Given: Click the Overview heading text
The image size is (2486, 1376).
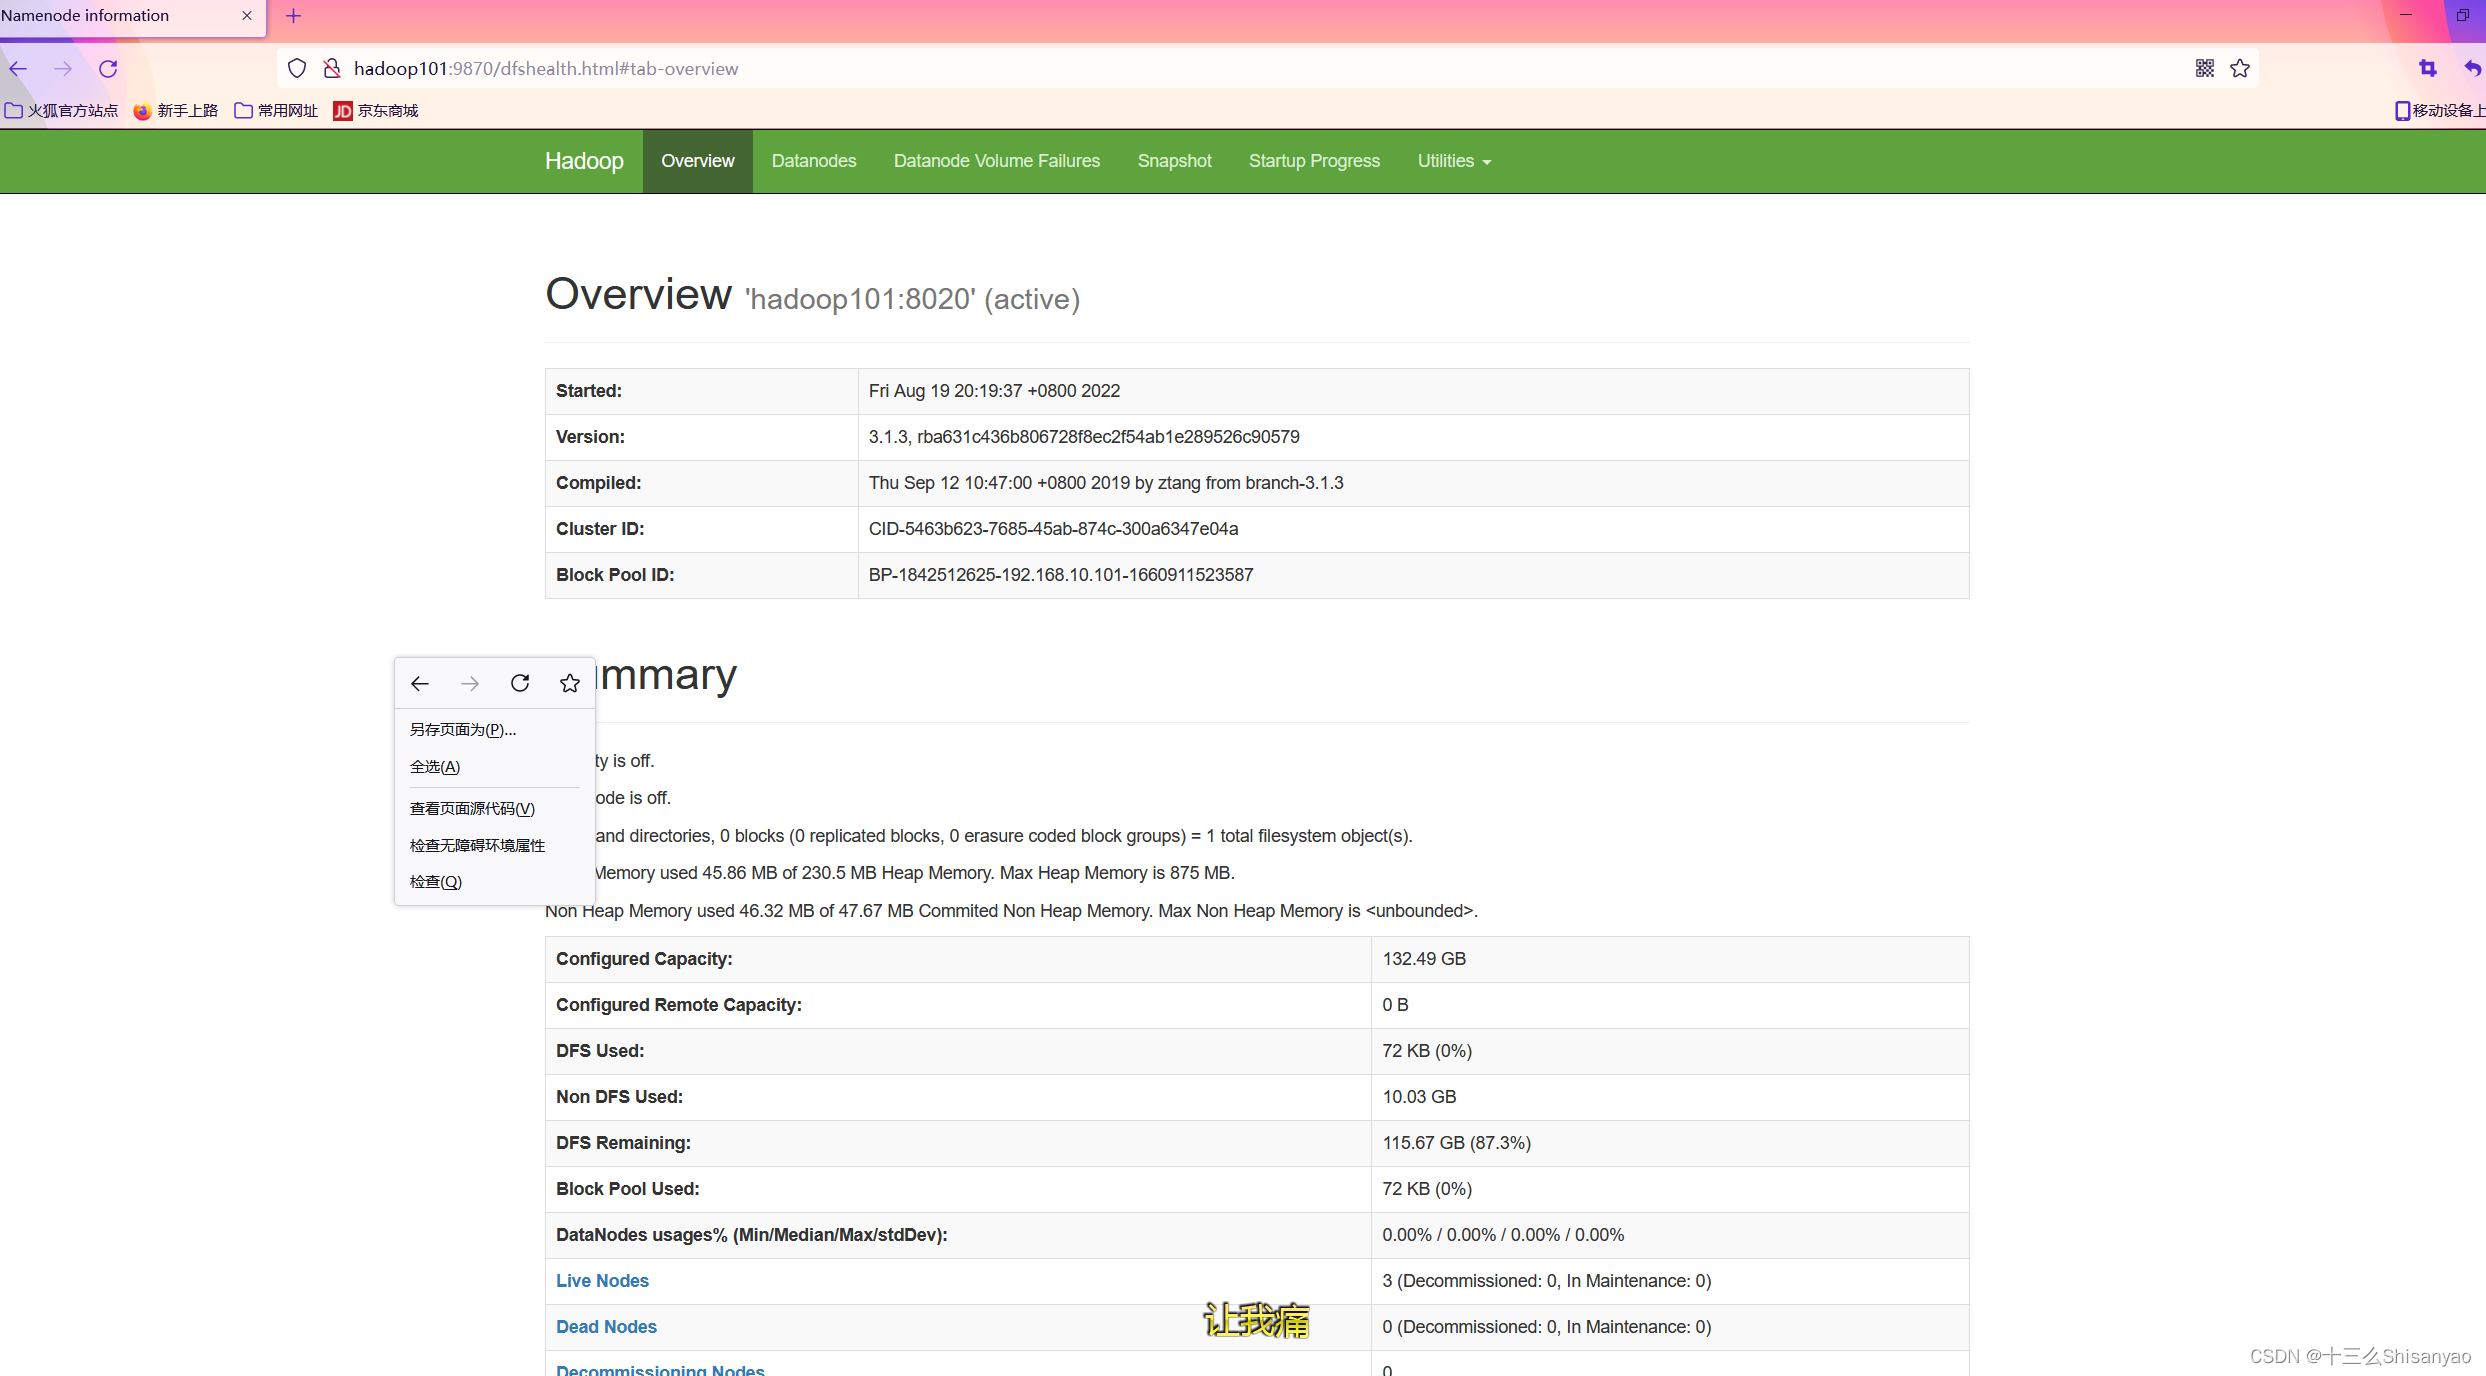Looking at the screenshot, I should pos(638,295).
